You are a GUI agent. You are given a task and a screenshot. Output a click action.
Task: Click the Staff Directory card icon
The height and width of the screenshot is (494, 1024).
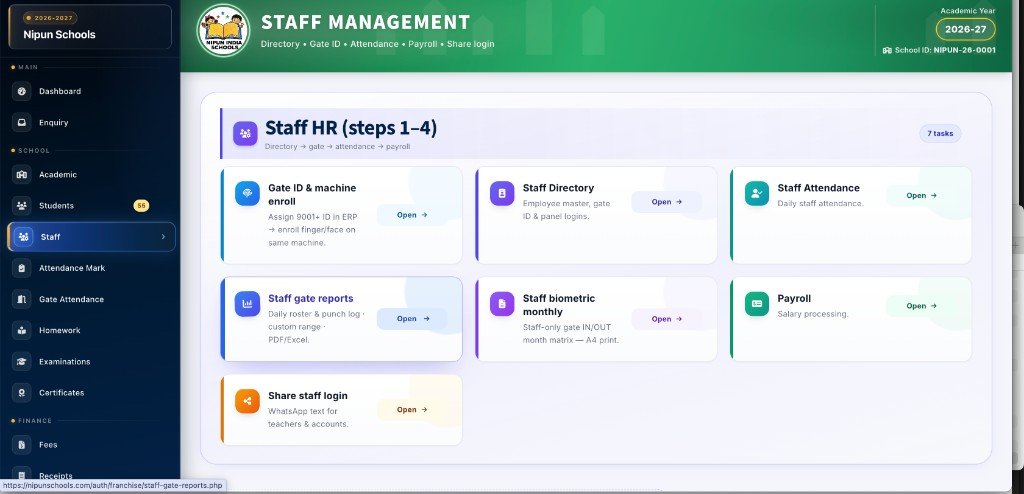click(x=502, y=193)
